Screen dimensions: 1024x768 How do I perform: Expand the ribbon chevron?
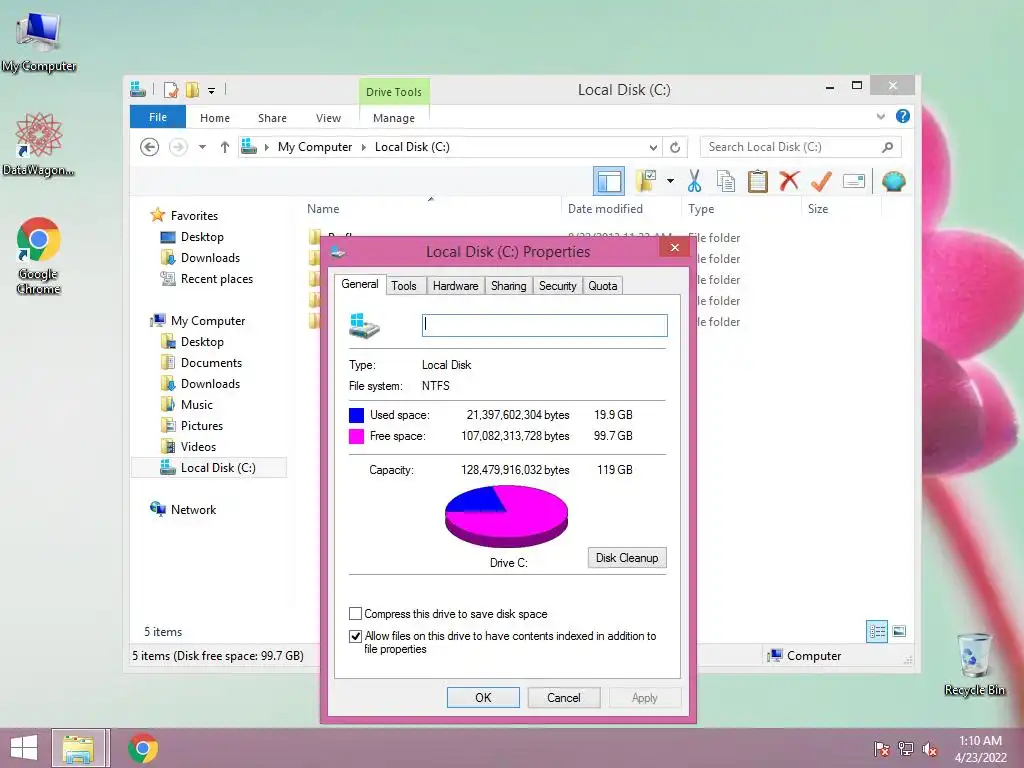[880, 117]
